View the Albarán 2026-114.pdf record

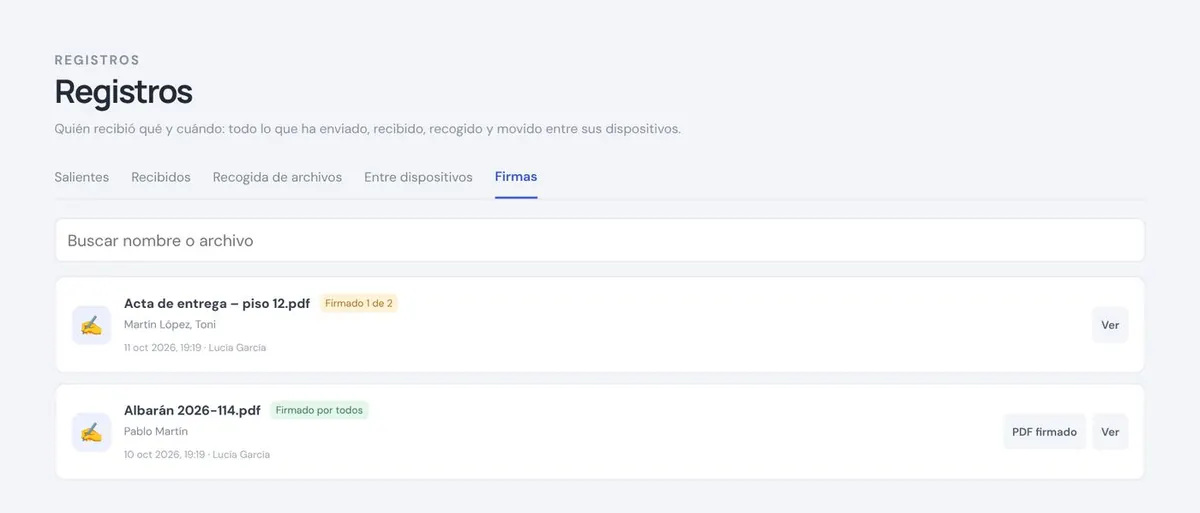tap(1110, 432)
